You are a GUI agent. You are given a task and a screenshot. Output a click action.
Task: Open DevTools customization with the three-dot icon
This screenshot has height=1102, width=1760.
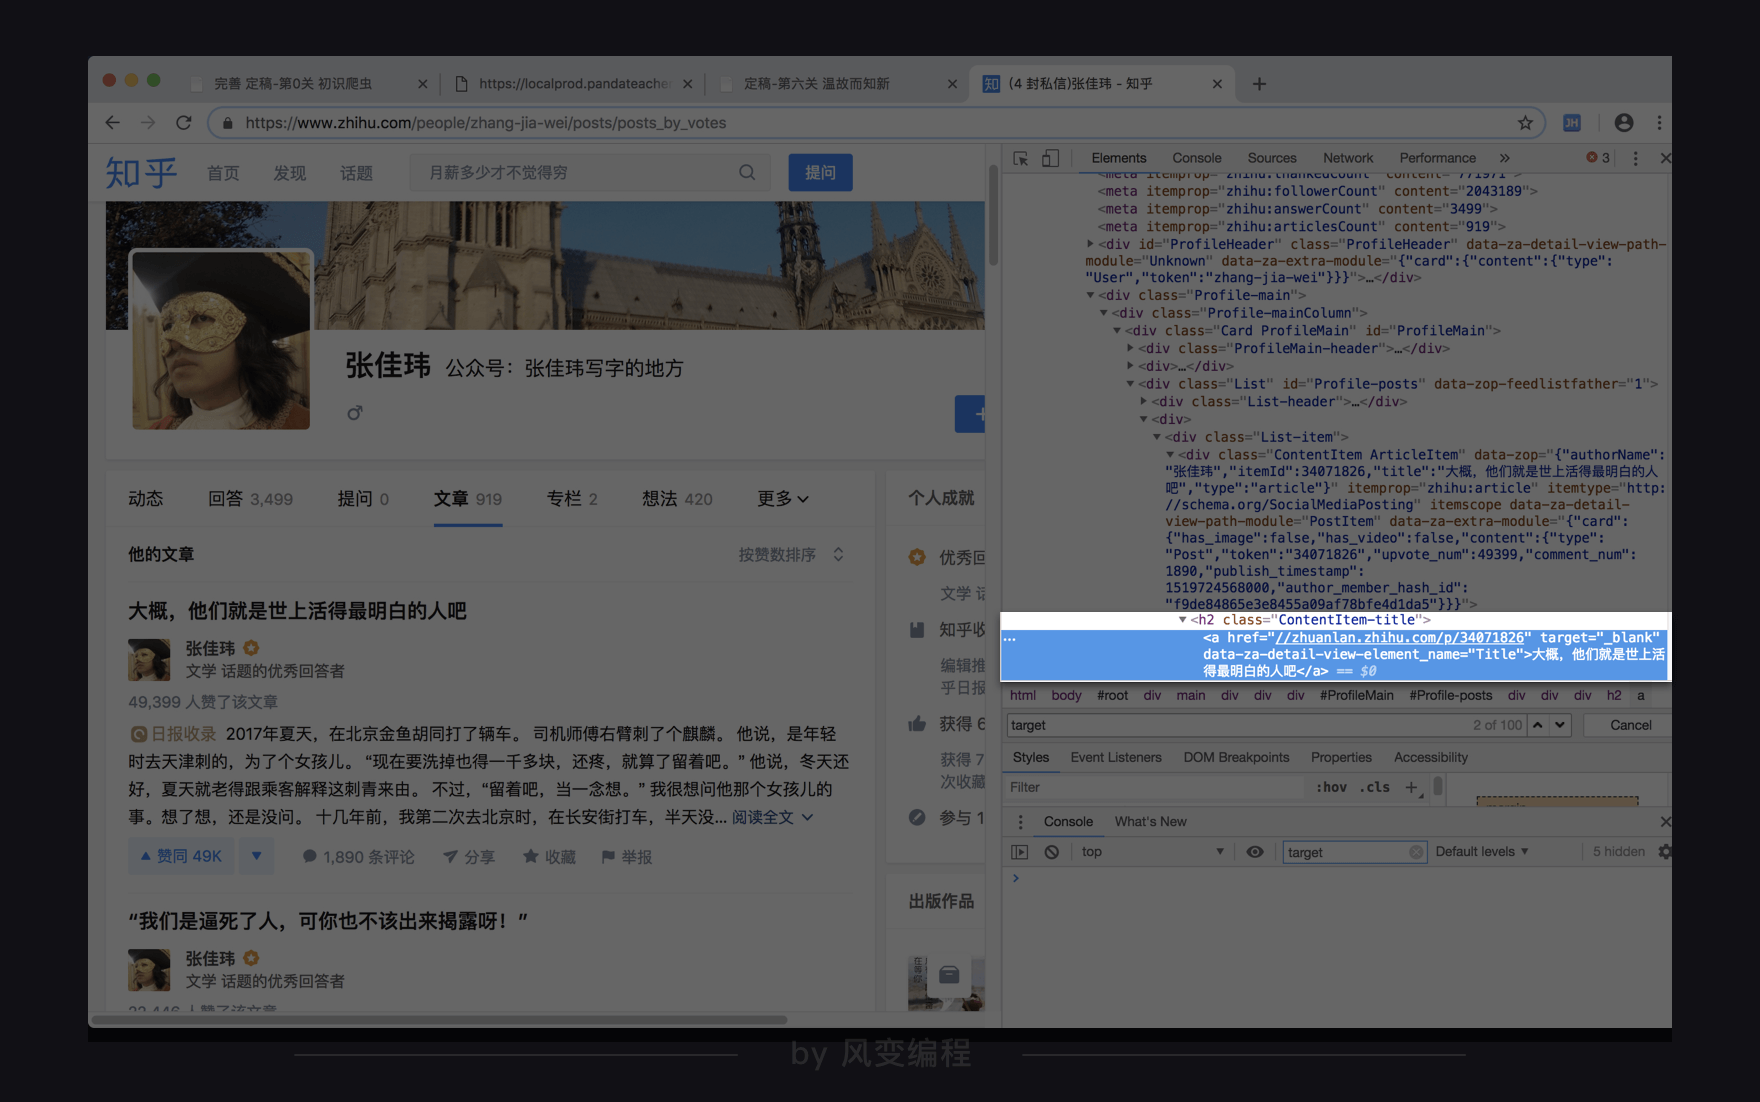[x=1635, y=158]
